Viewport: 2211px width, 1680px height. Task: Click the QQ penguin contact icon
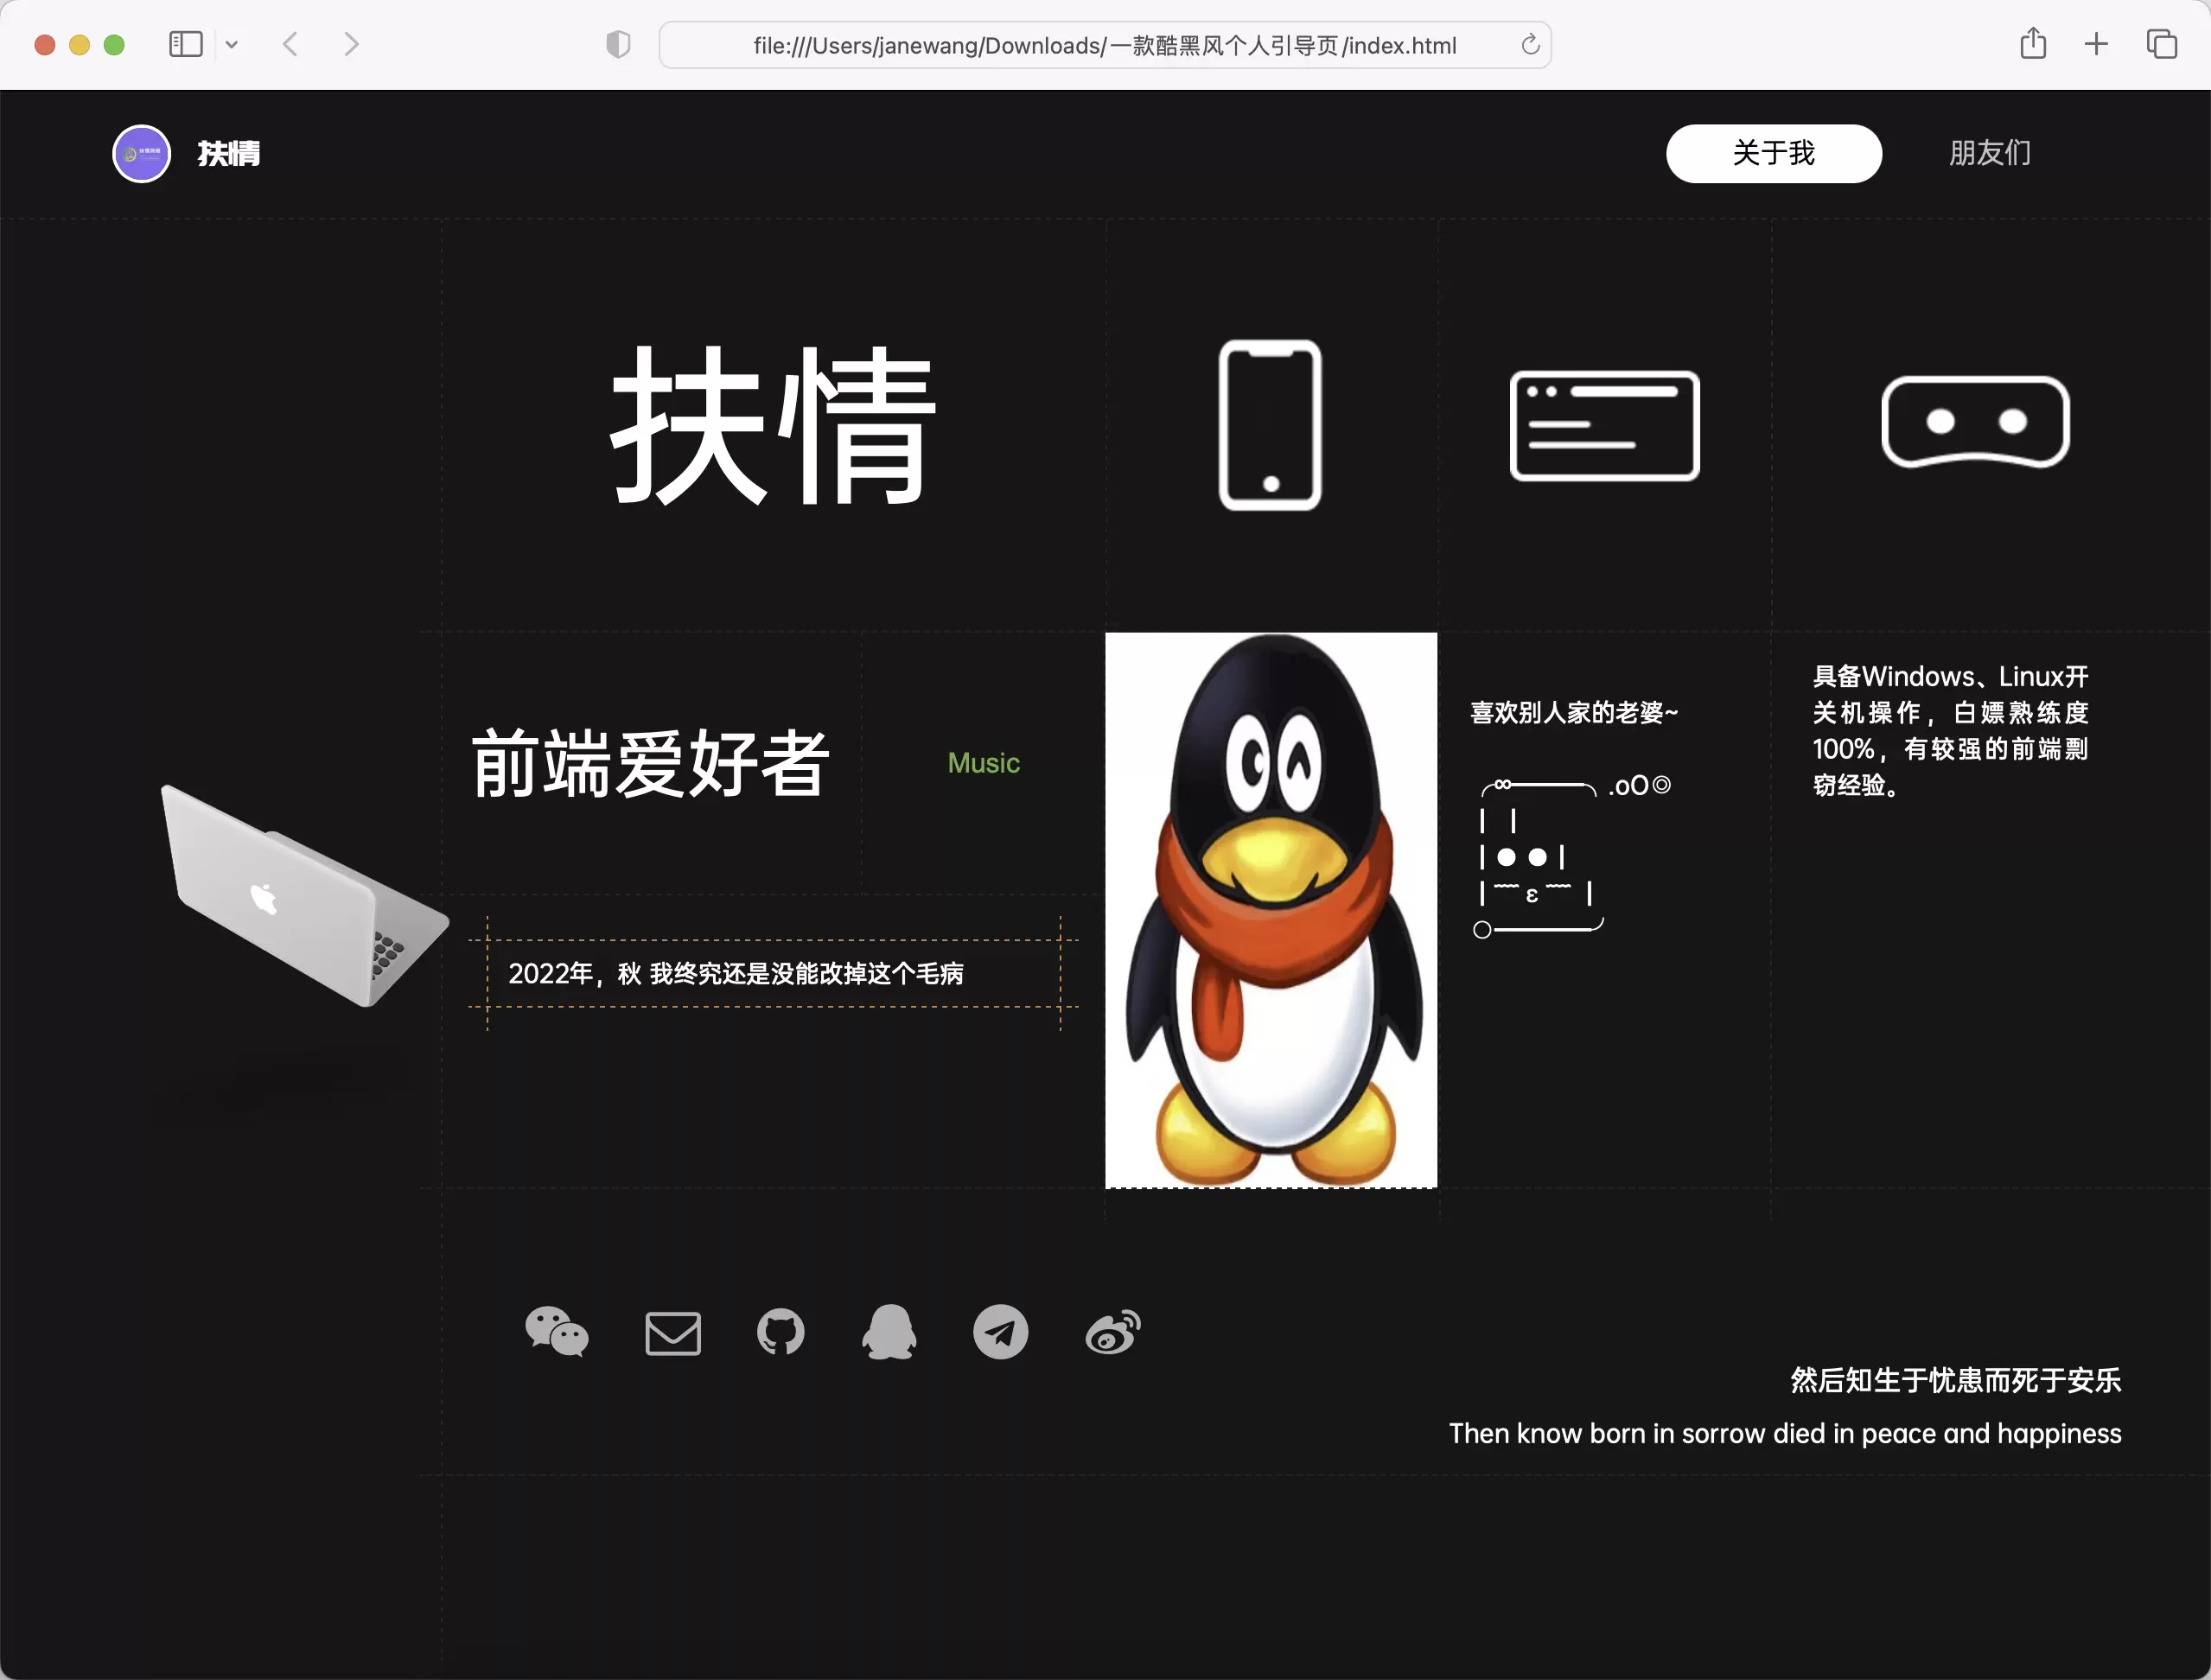(x=889, y=1332)
